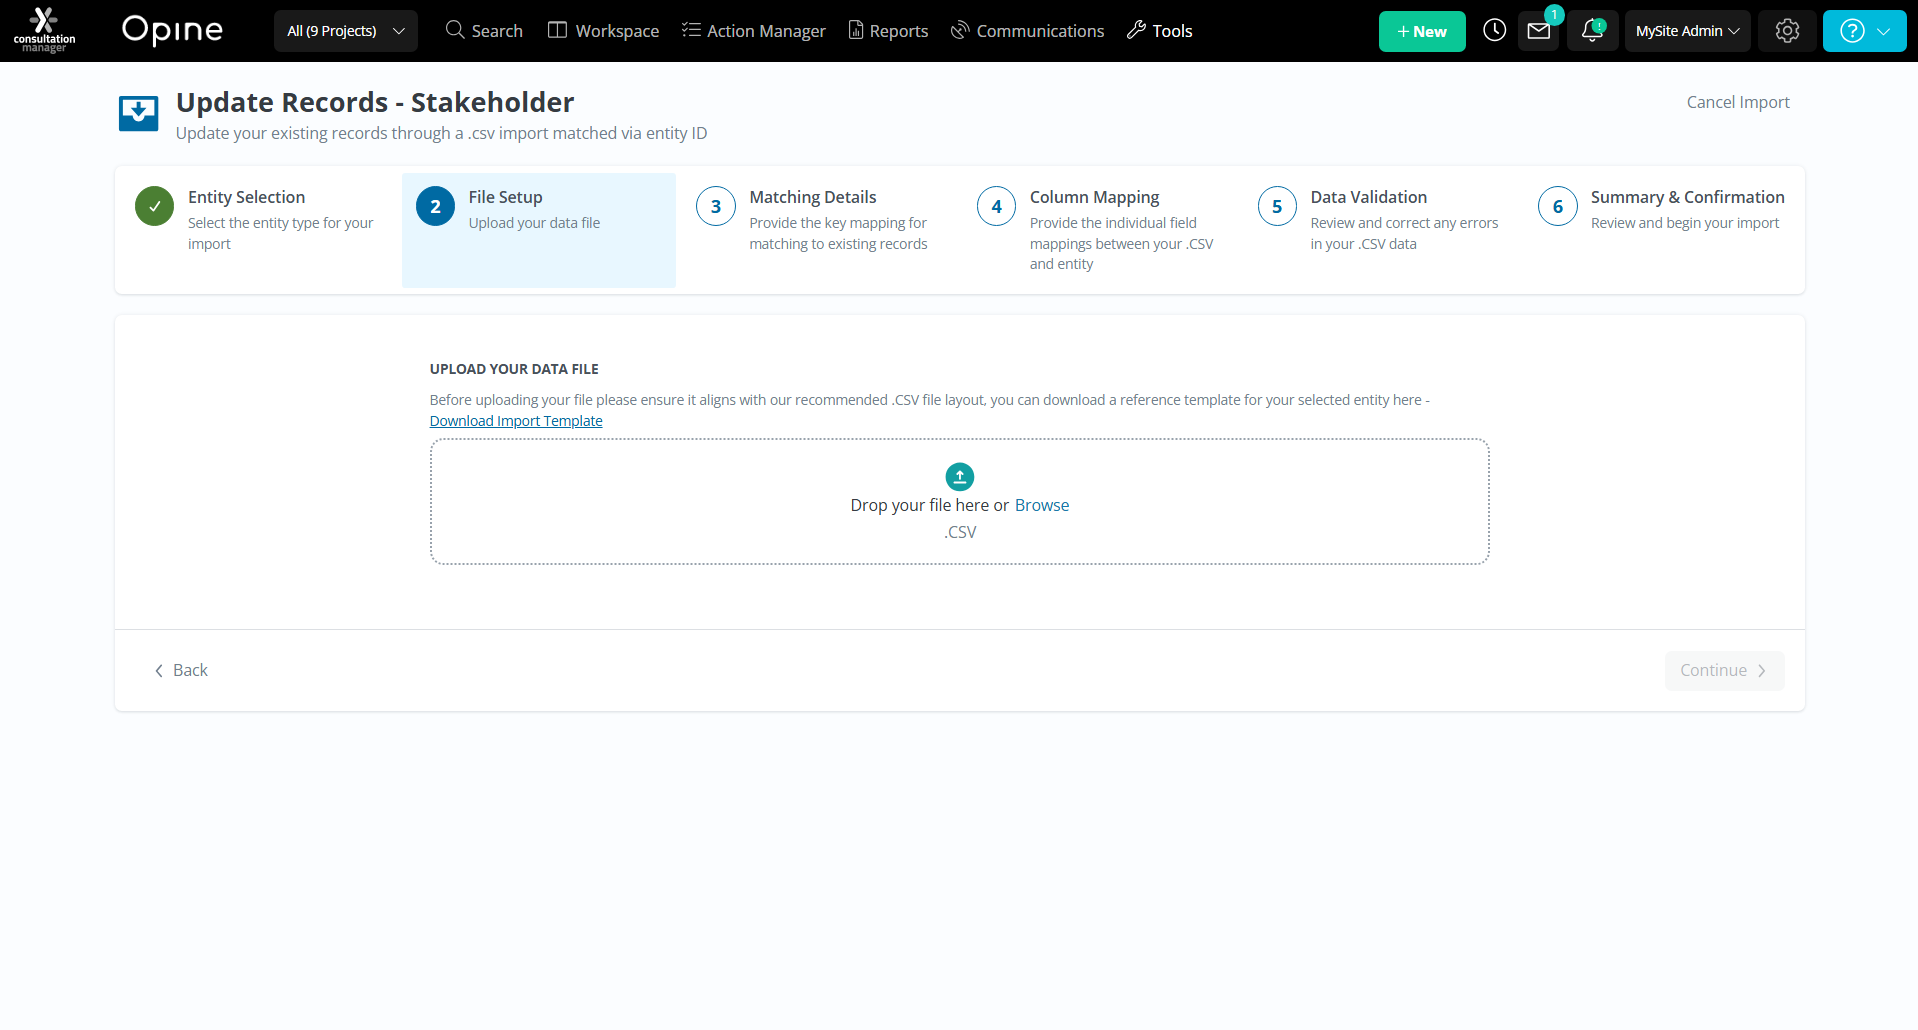Open the recent history clock icon
Screen dimensions: 1918x1030
1494,31
